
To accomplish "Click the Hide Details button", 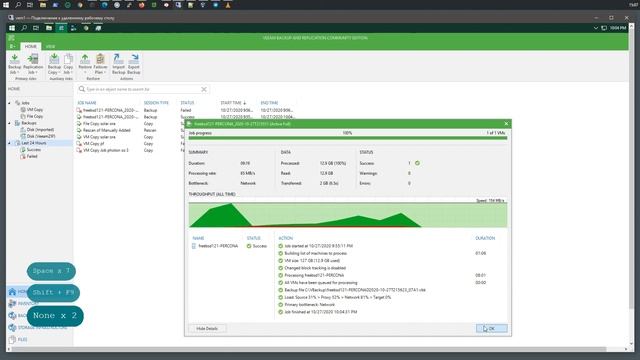I will [207, 328].
